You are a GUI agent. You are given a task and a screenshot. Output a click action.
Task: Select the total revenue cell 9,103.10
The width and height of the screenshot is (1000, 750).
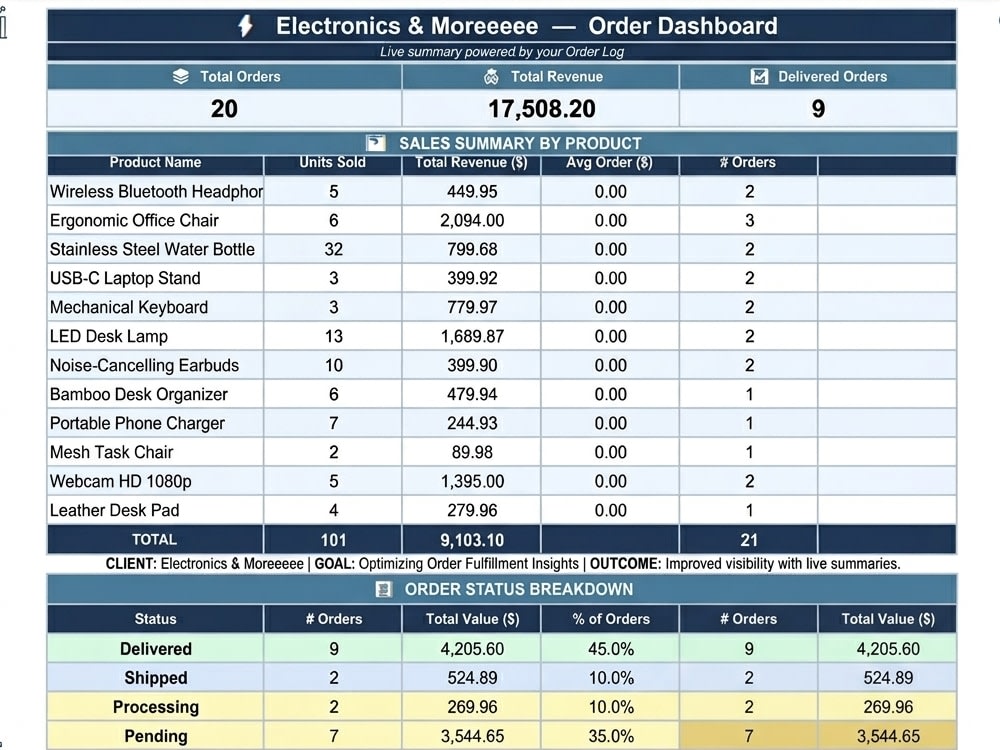pyautogui.click(x=471, y=540)
